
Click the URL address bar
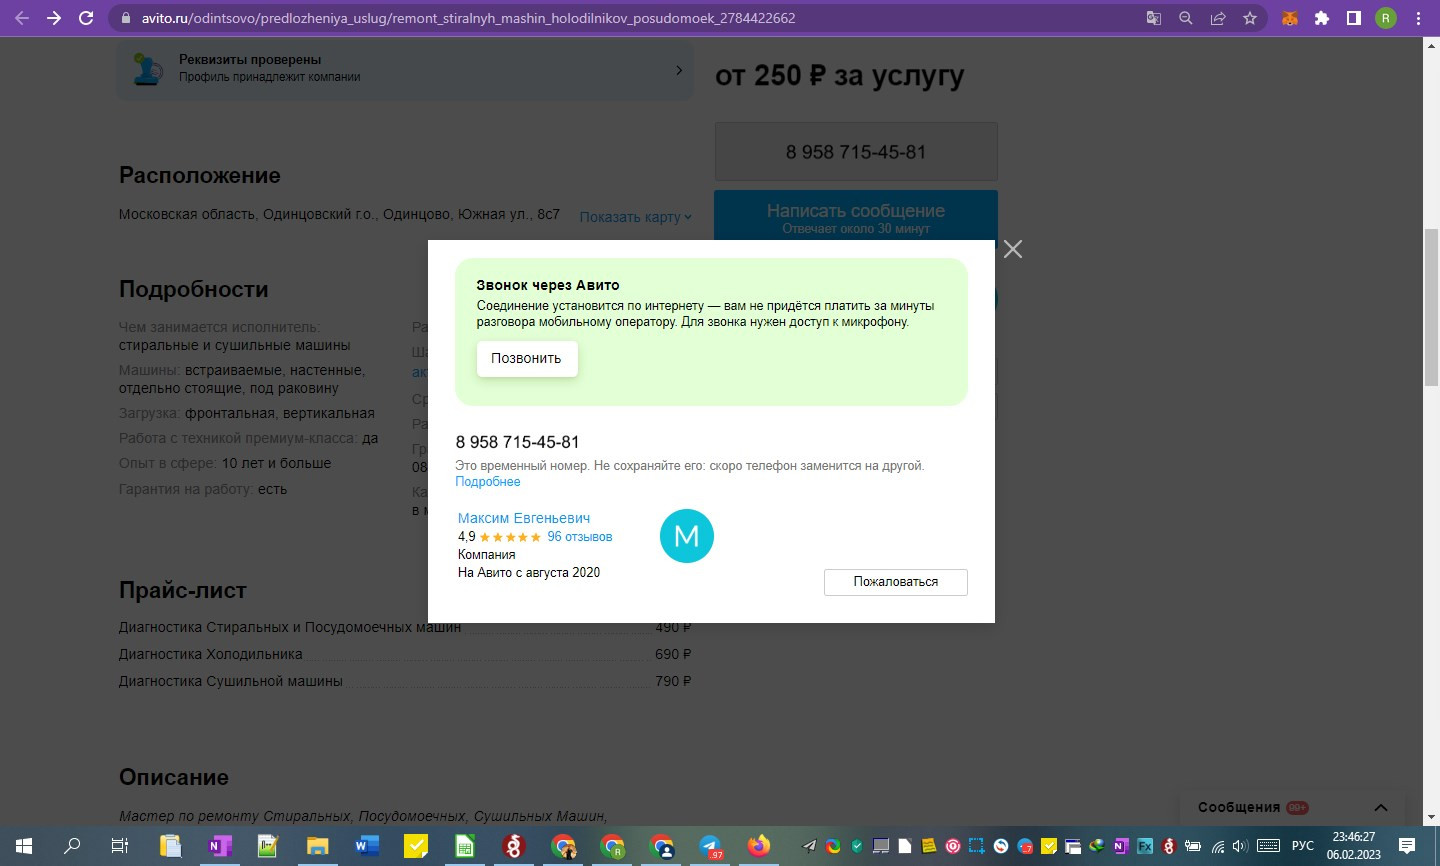coord(620,18)
